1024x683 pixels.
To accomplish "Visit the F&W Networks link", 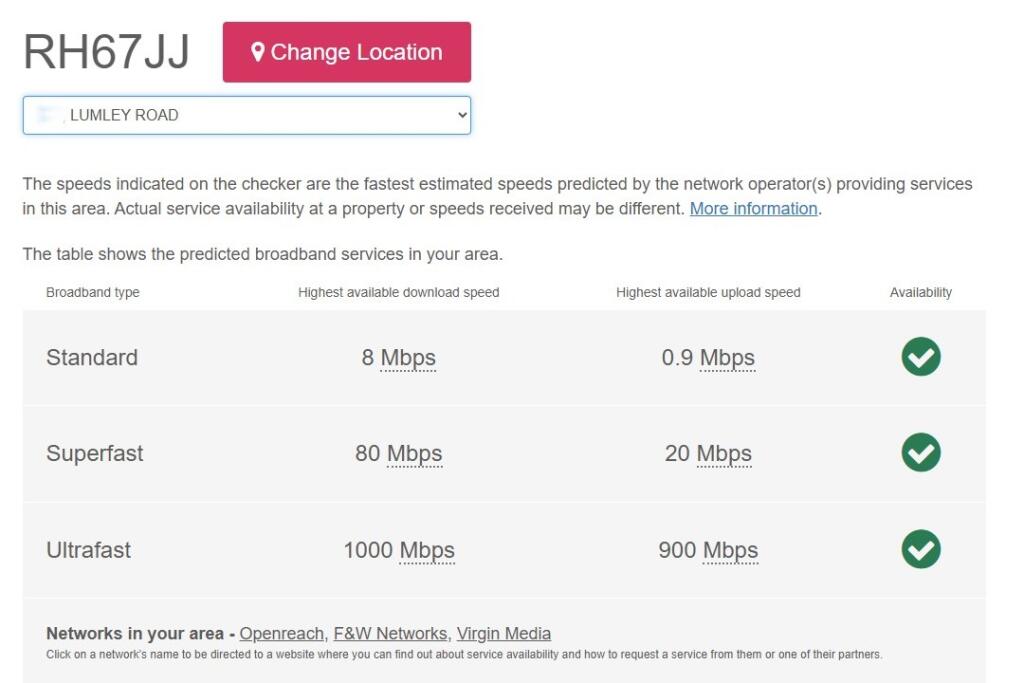I will (390, 633).
